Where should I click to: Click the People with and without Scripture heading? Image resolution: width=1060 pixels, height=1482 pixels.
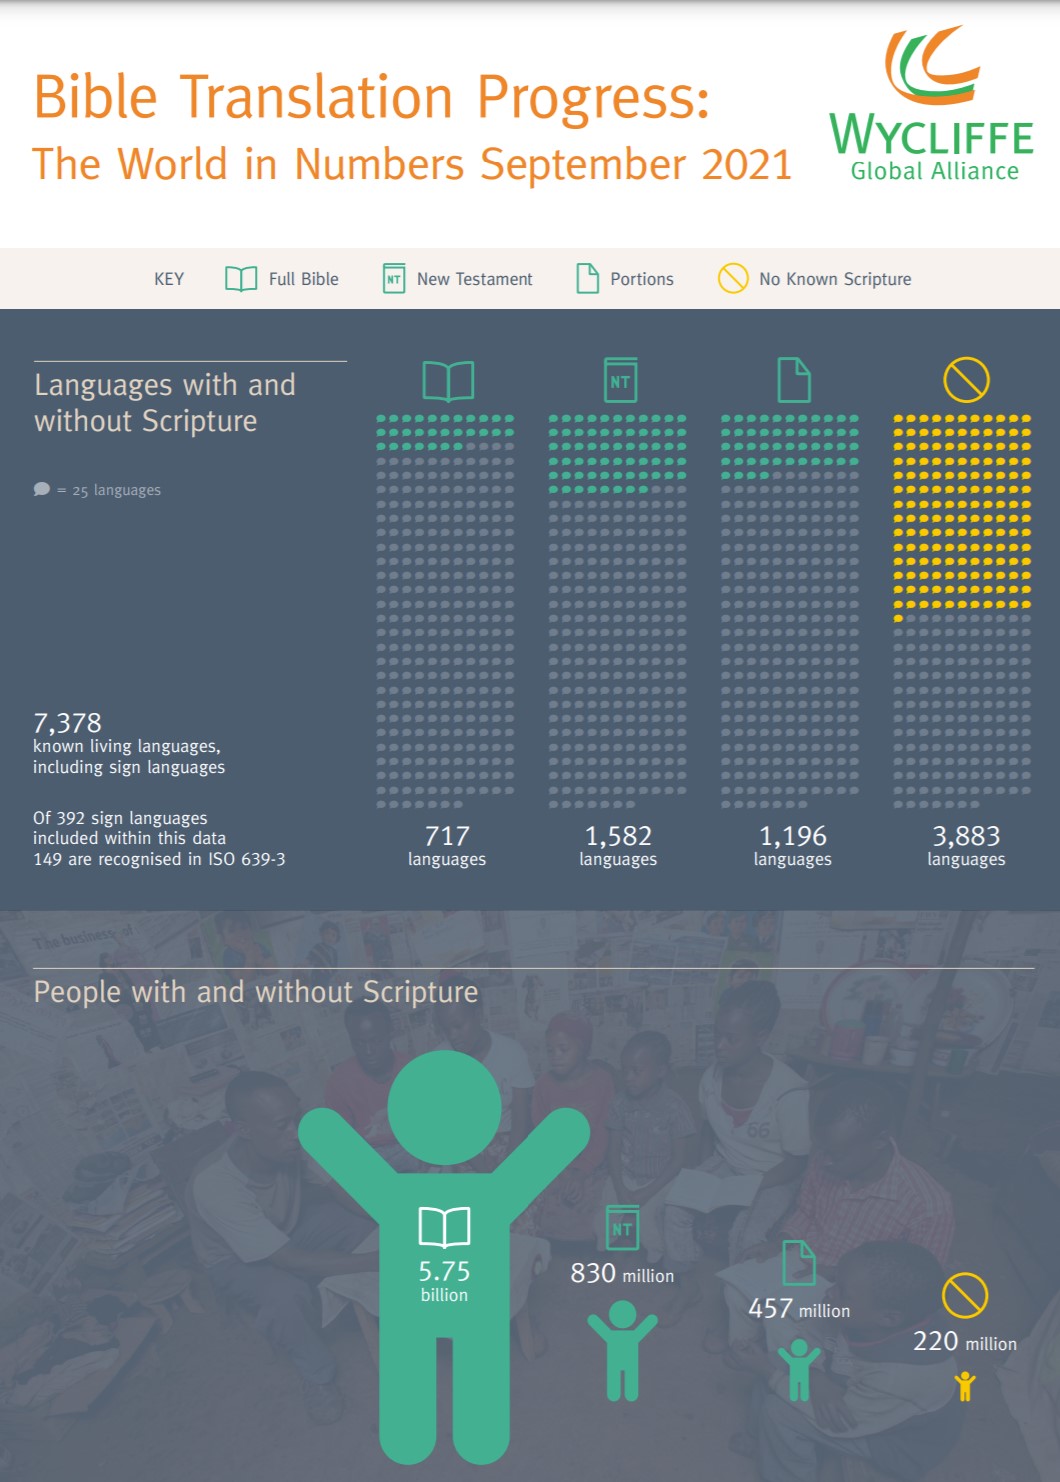pos(256,992)
